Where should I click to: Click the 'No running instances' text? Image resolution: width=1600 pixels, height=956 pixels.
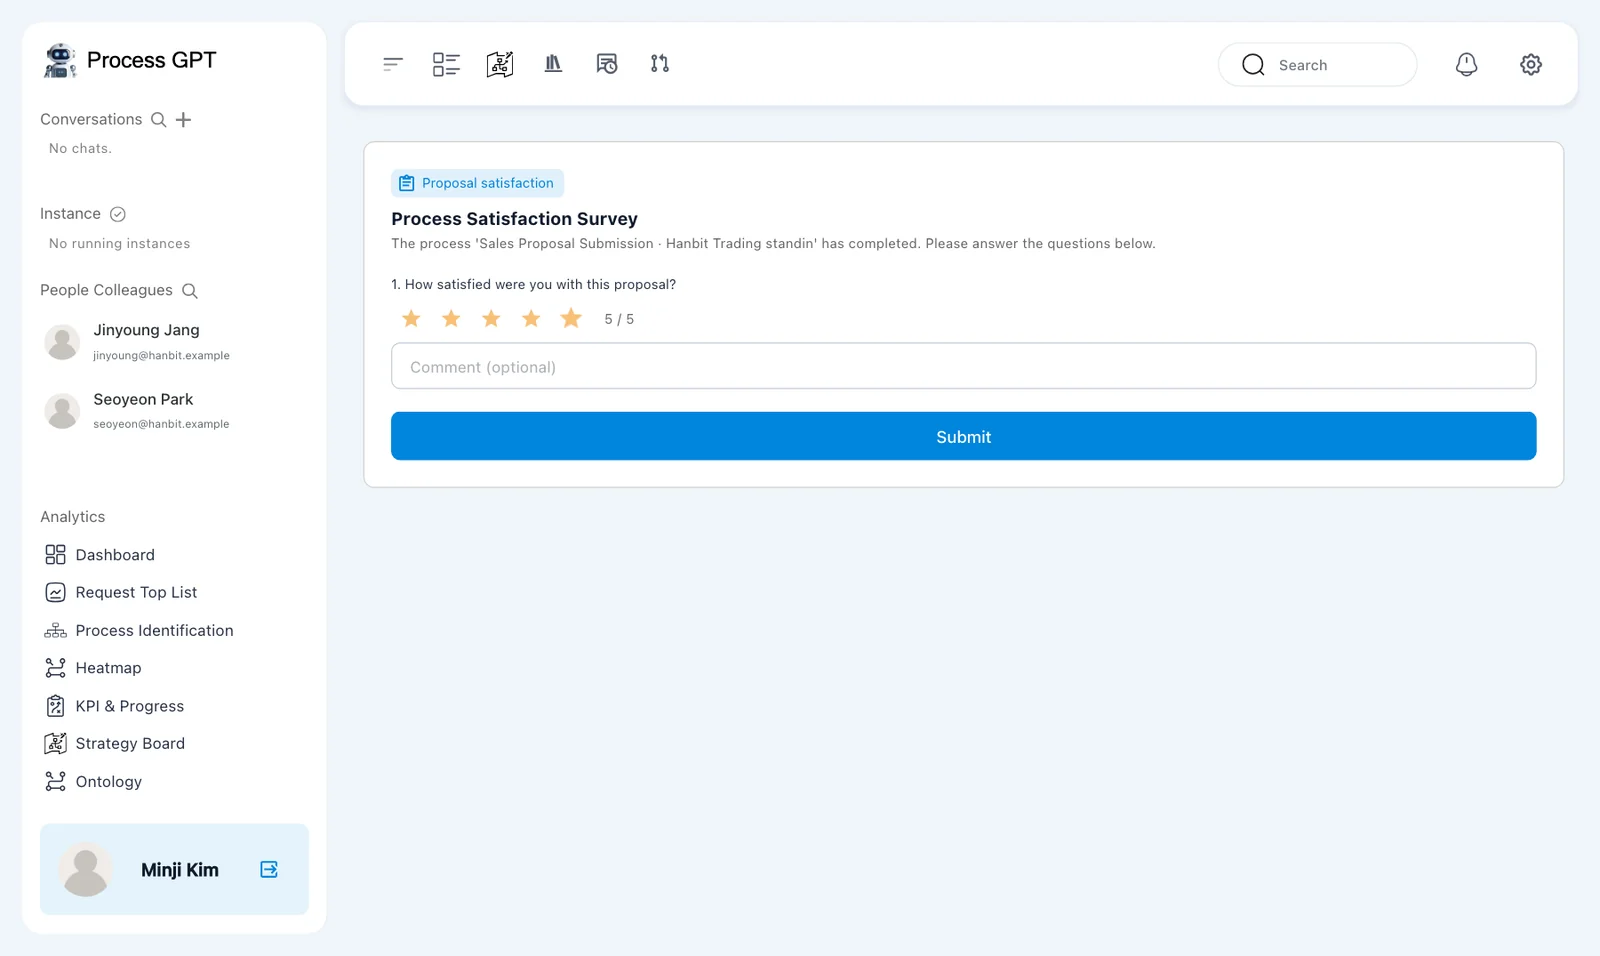click(119, 244)
